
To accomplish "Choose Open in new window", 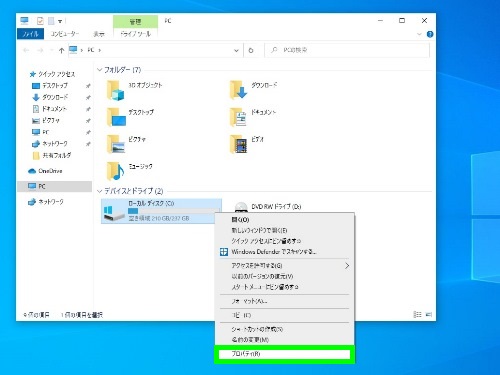I will [284, 230].
